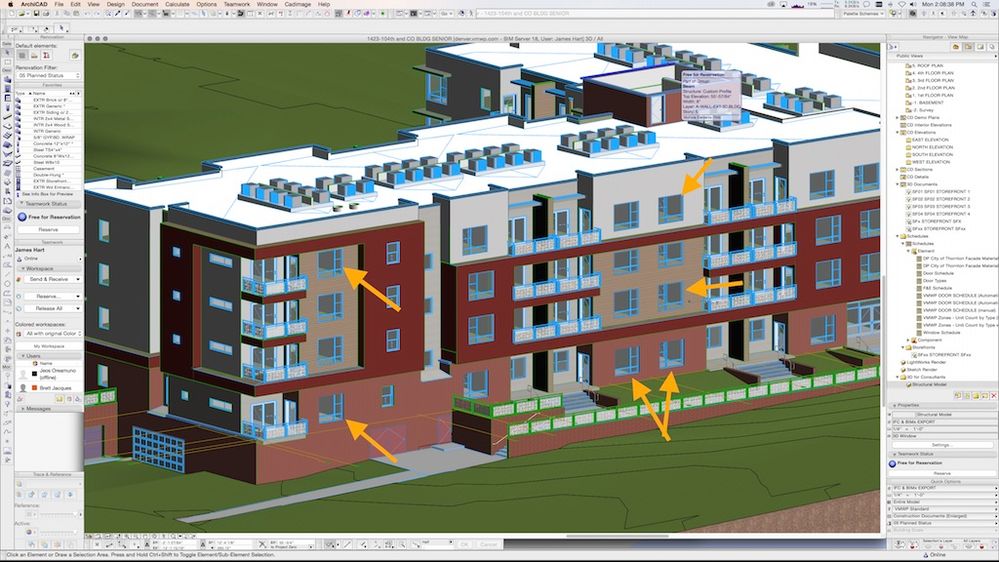This screenshot has height=562, width=999.
Task: Select the Arrow tool in the toolbox
Action: (x=7, y=54)
